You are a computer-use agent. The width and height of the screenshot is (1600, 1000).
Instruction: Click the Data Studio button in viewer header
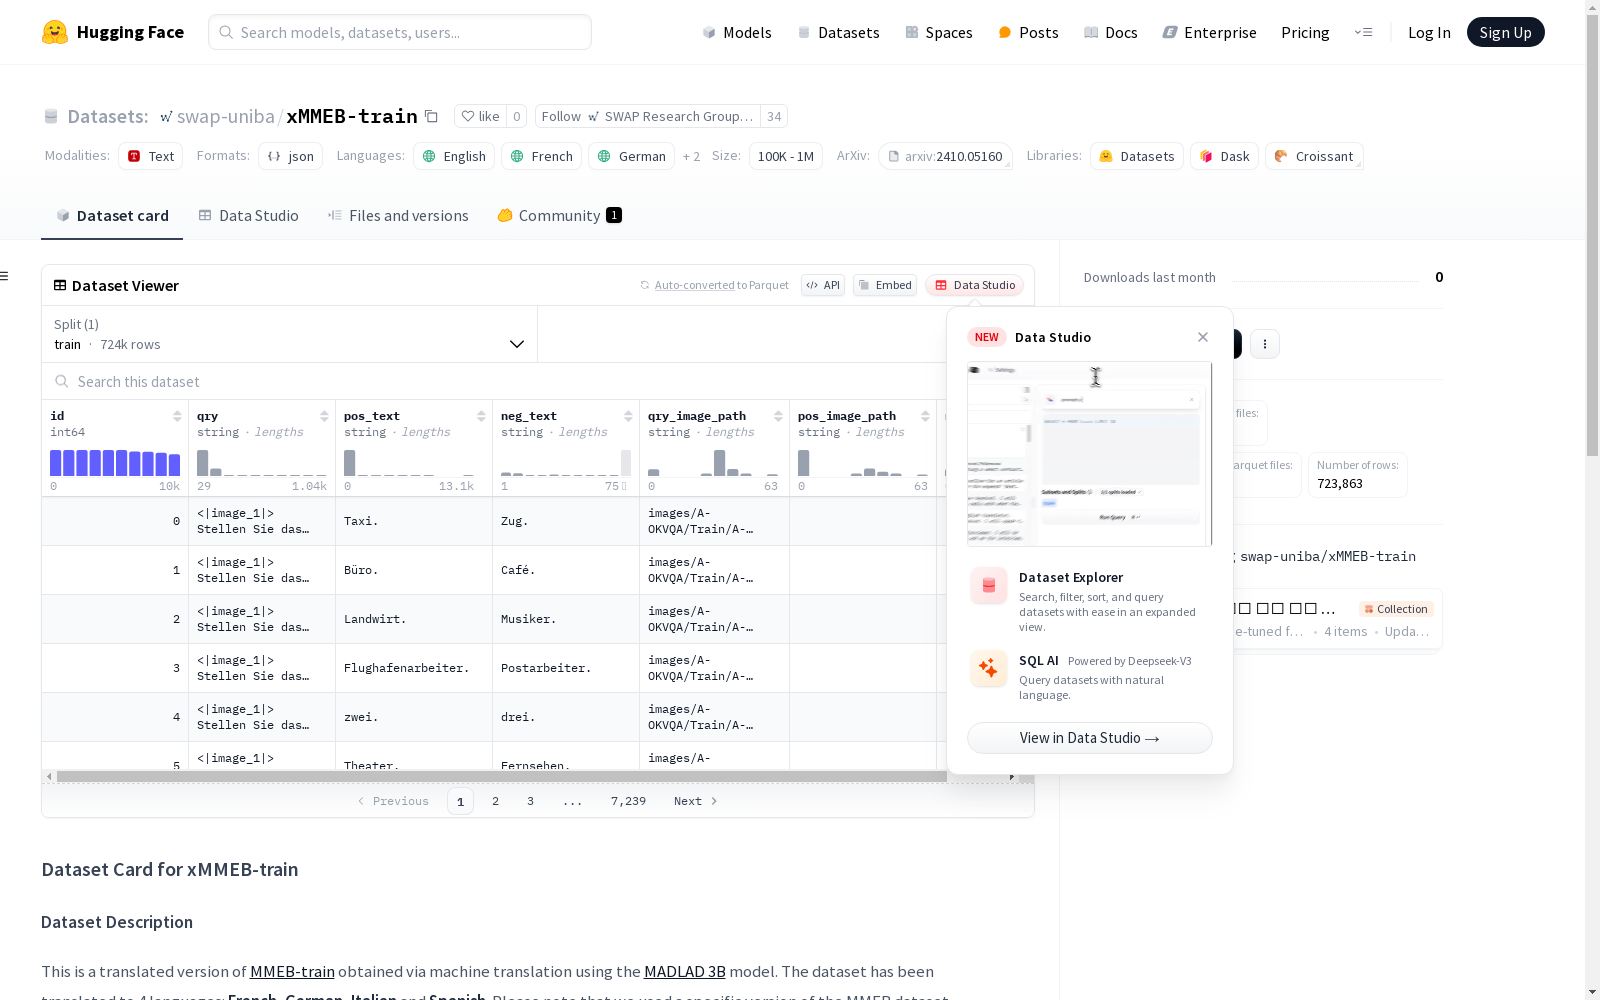point(975,285)
